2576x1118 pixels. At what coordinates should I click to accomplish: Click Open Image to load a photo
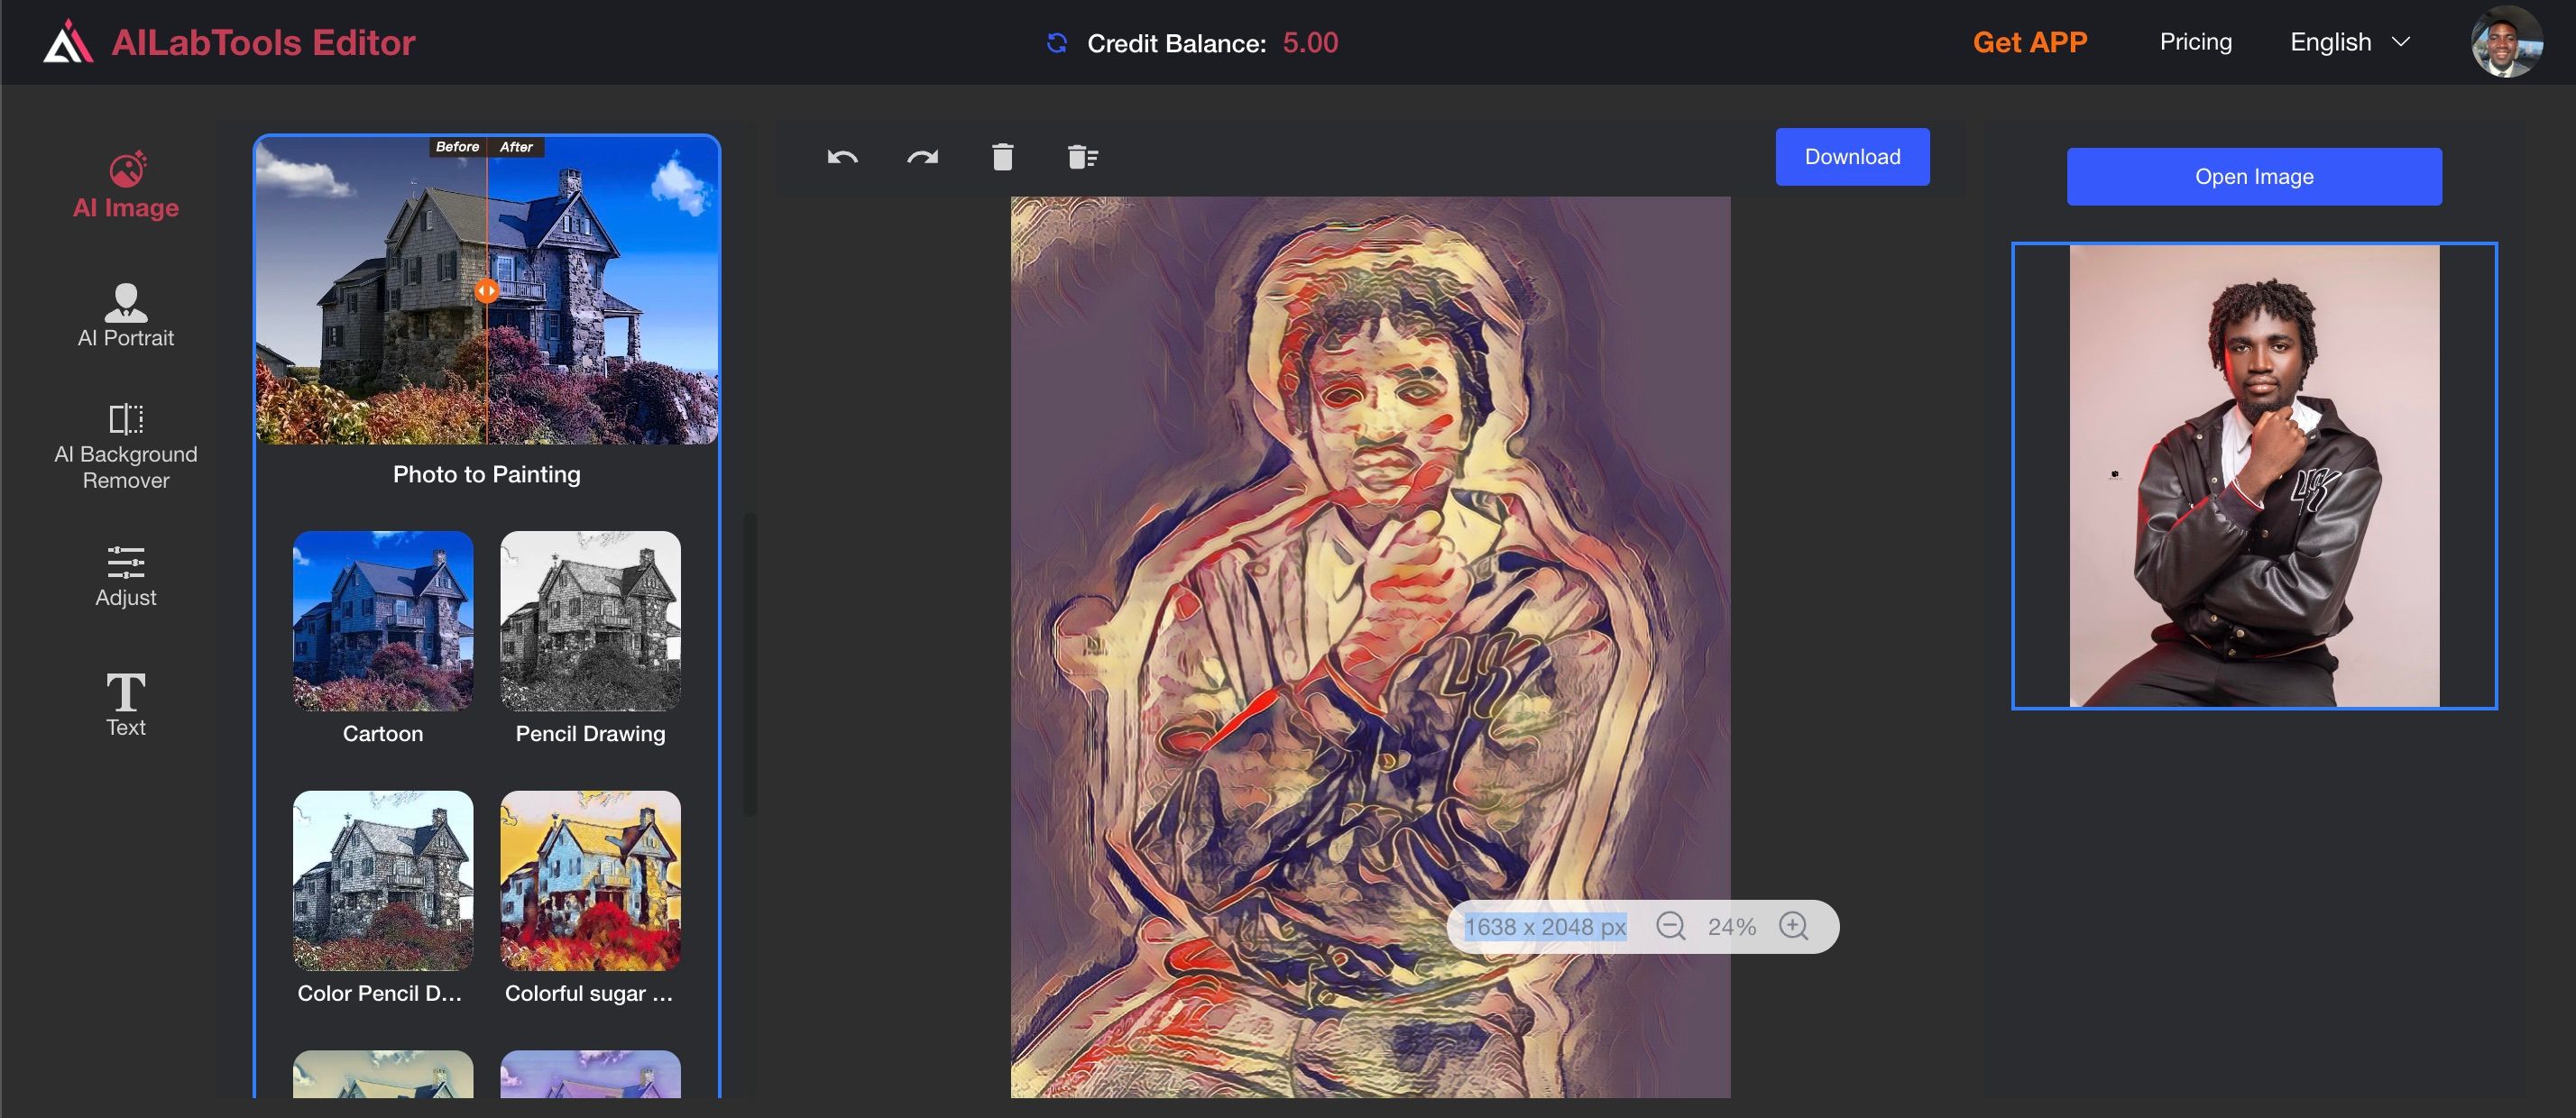[x=2253, y=176]
